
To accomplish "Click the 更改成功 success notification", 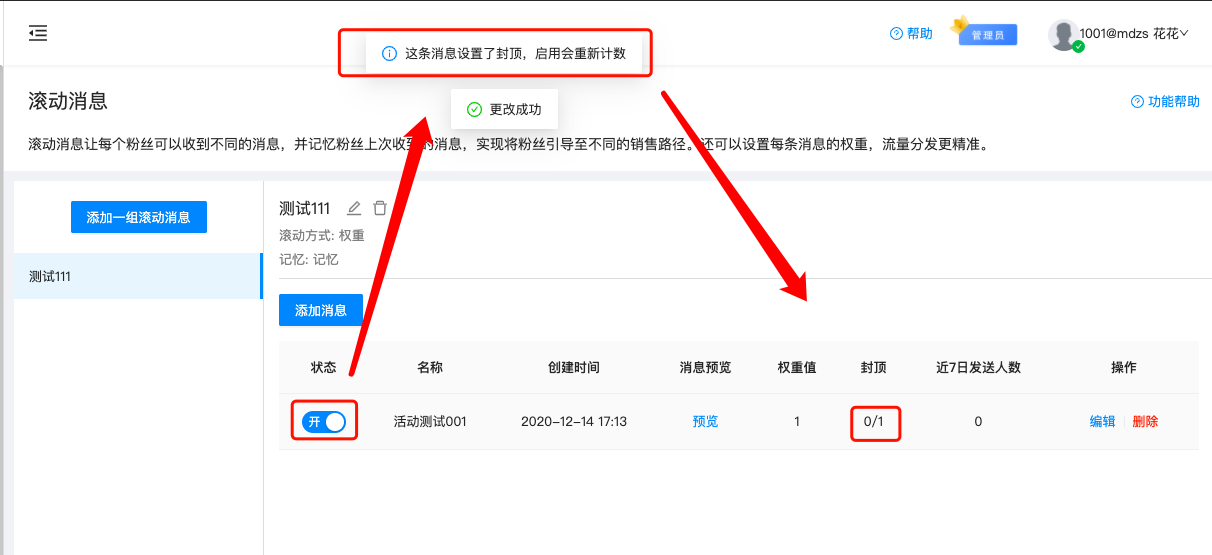I will [x=504, y=109].
